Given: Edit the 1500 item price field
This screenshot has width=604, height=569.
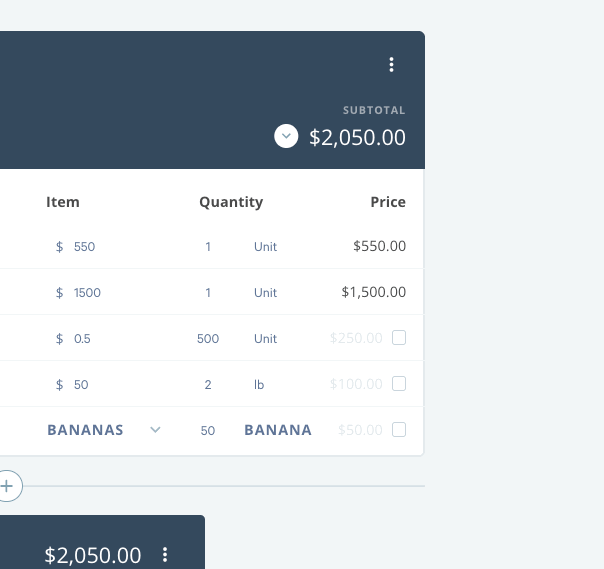Looking at the screenshot, I should coord(87,293).
